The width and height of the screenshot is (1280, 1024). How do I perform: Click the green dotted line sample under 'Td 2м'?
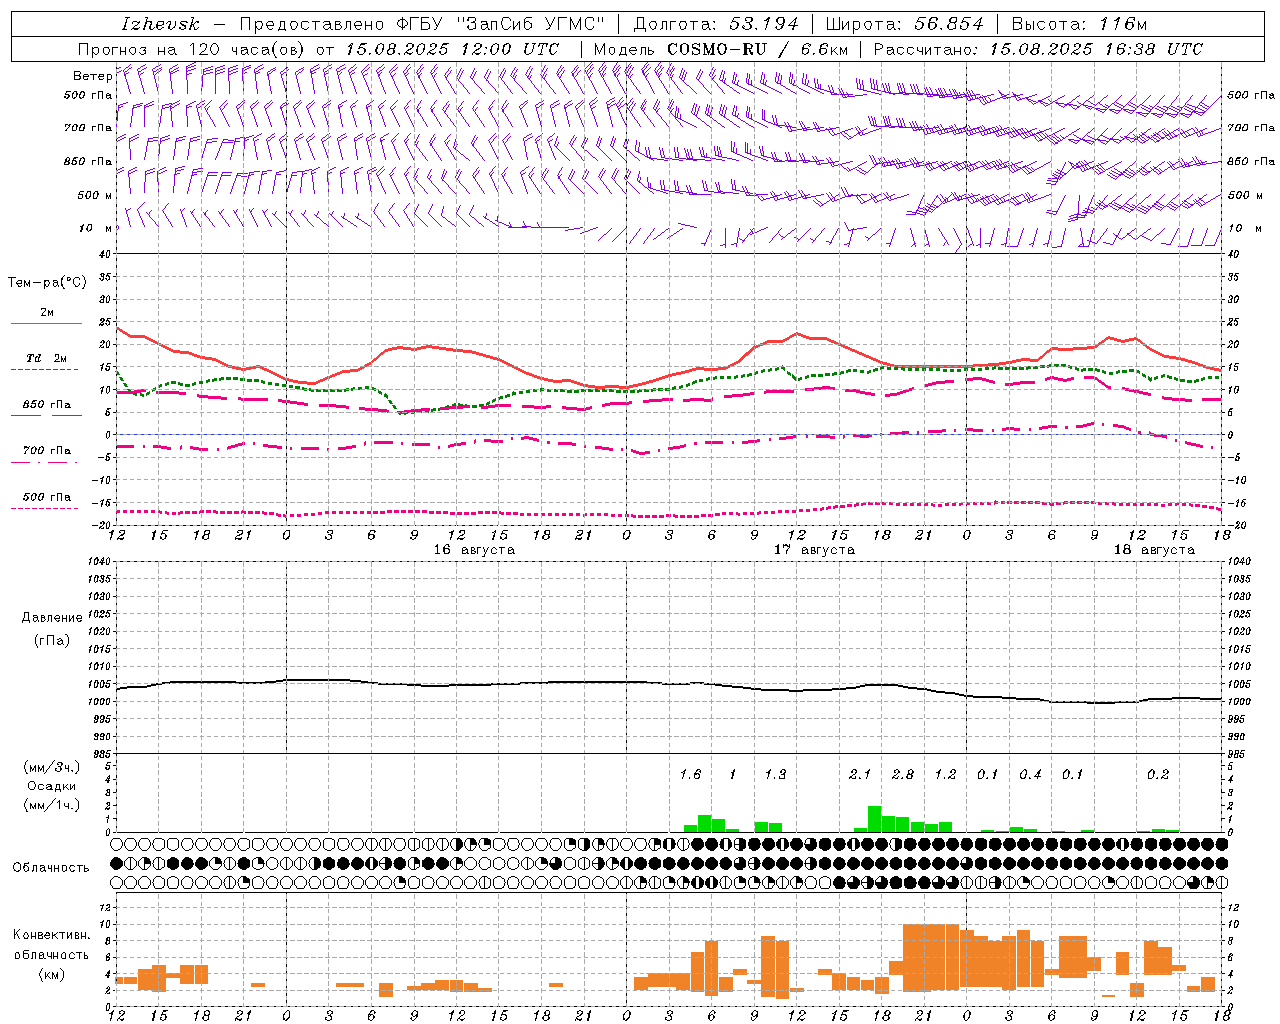[x=44, y=370]
